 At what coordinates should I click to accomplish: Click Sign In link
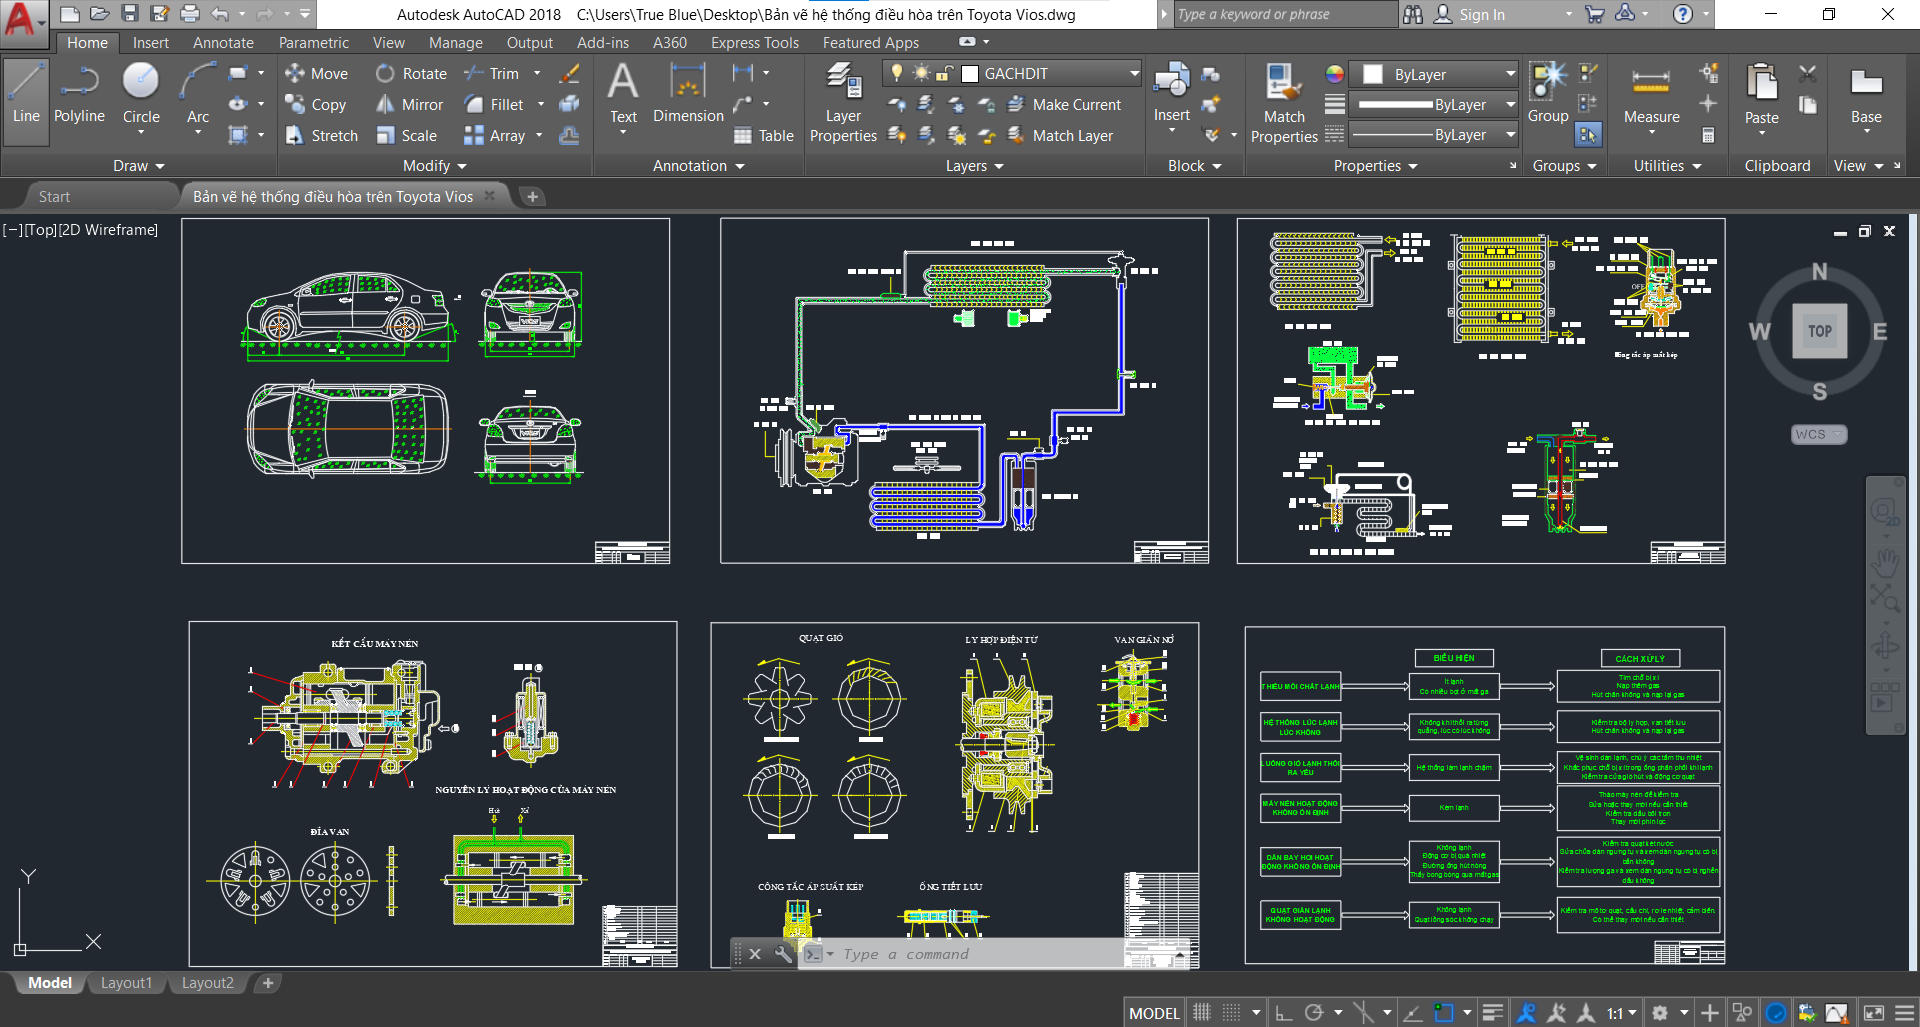coord(1482,14)
